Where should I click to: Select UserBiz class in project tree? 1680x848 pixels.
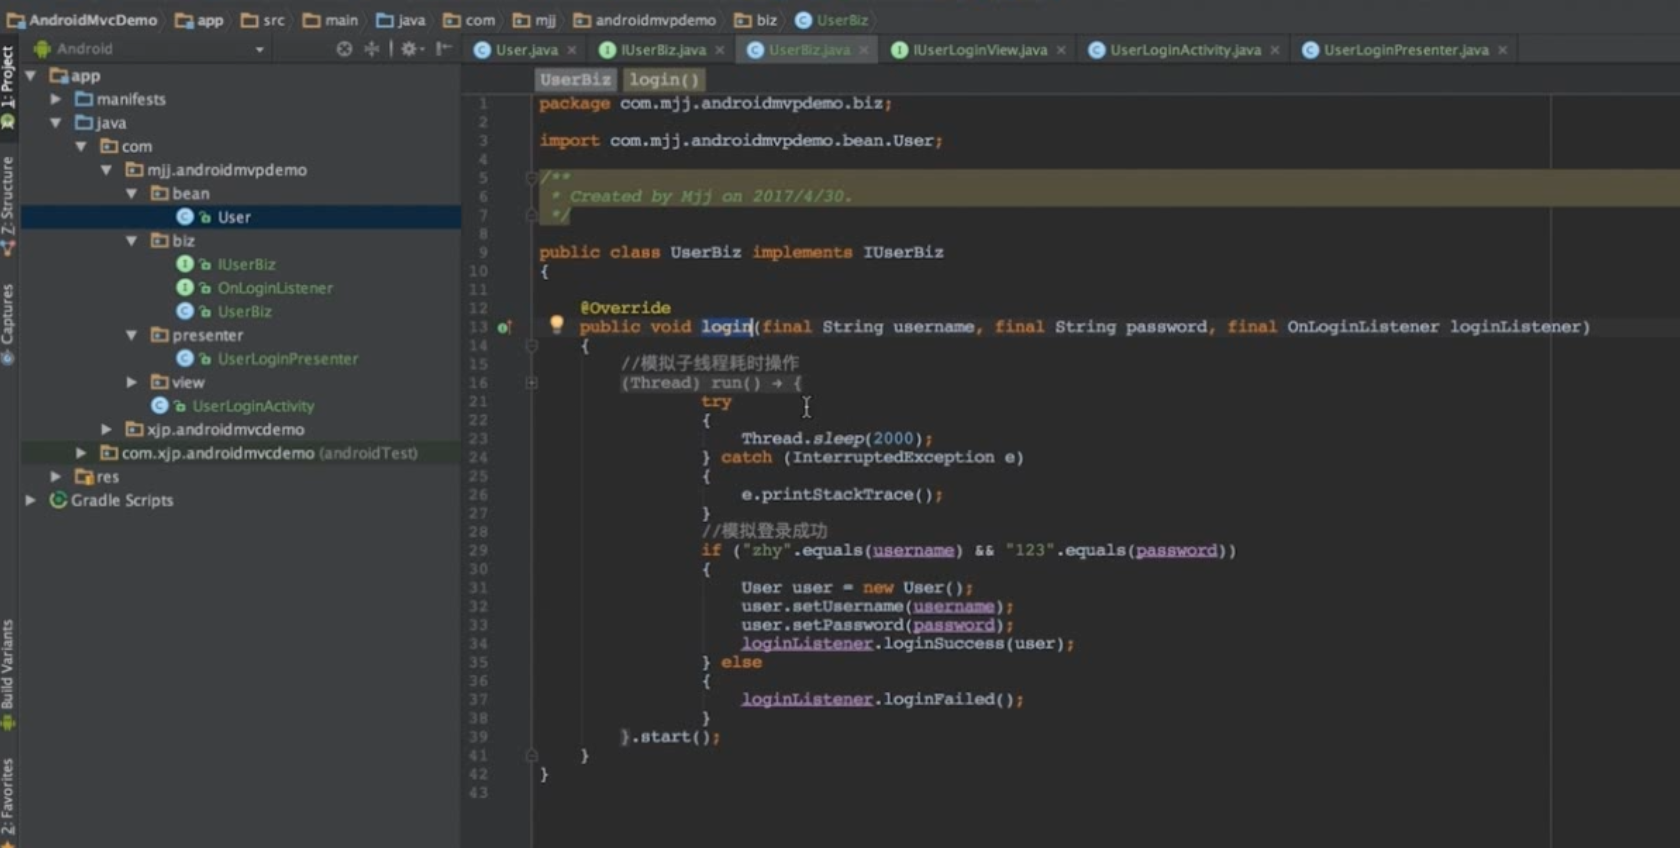[244, 311]
